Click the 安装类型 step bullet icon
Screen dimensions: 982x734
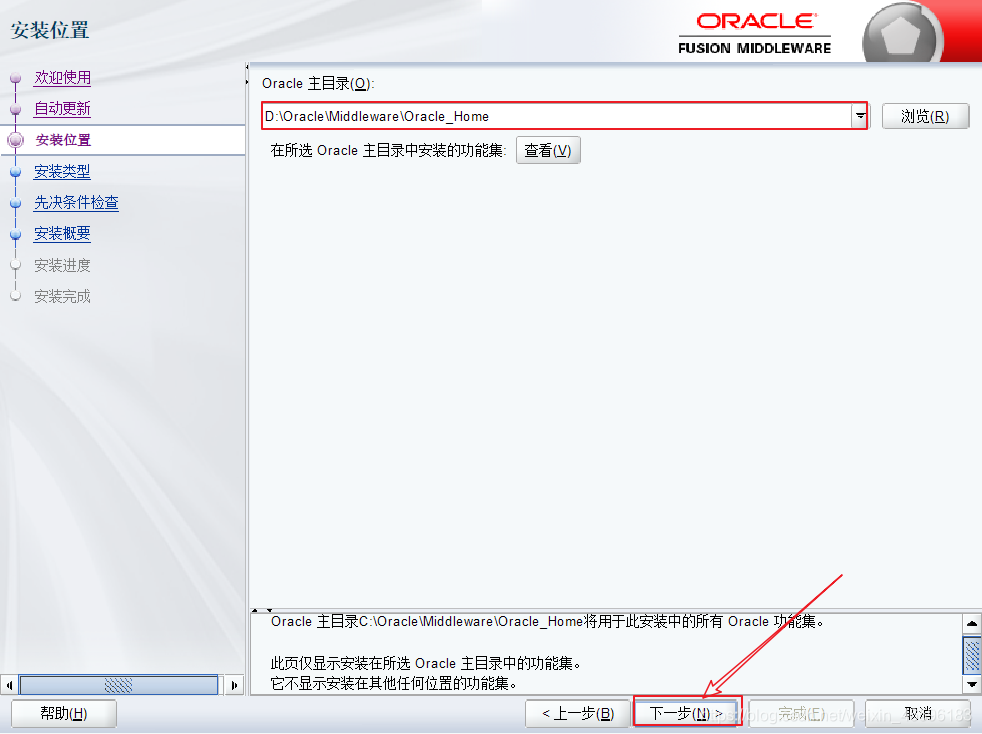tap(16, 172)
